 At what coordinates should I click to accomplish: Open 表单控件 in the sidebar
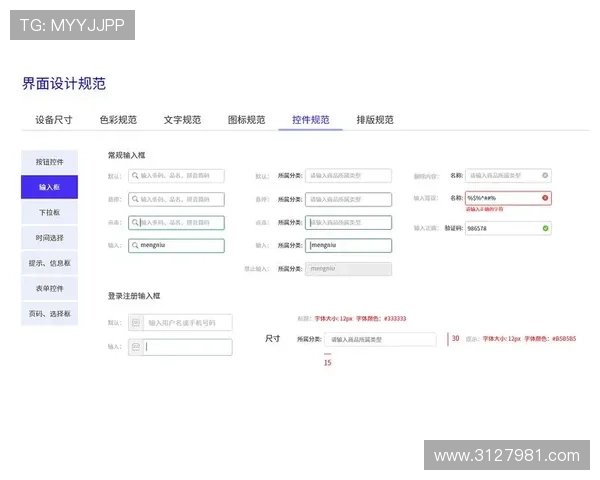[x=49, y=288]
